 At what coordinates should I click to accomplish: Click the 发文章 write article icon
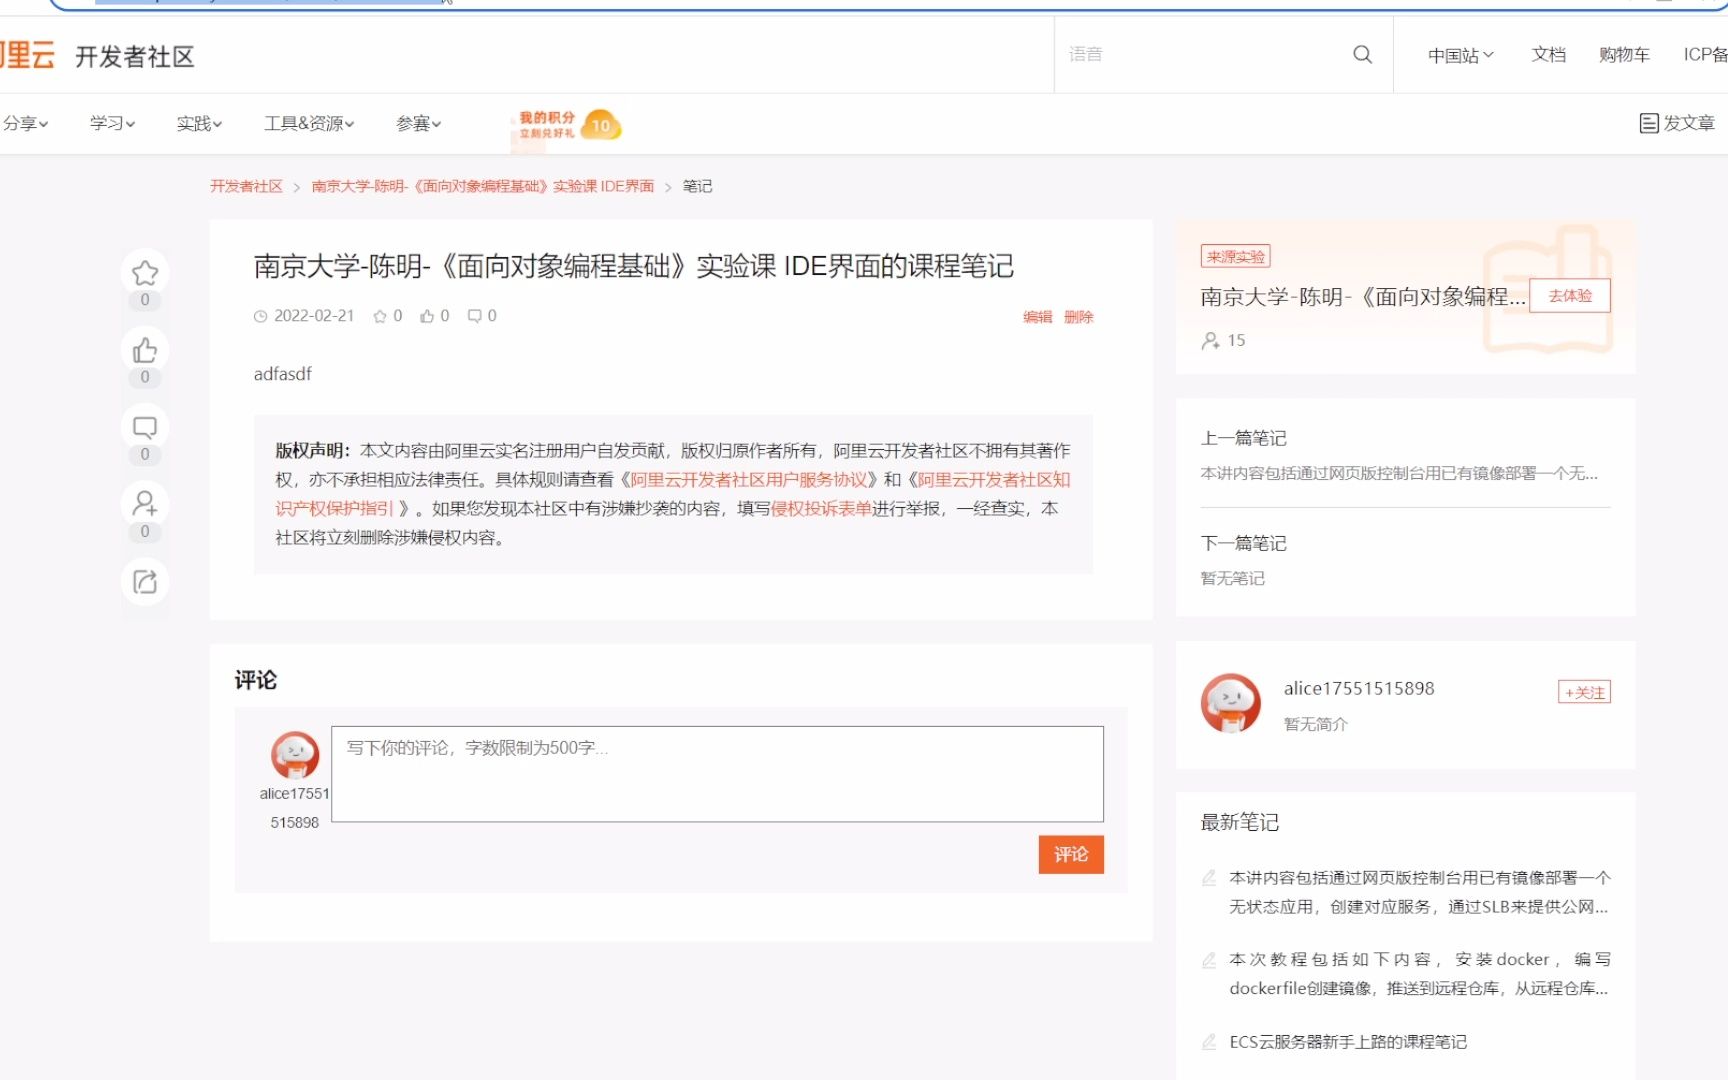1649,123
